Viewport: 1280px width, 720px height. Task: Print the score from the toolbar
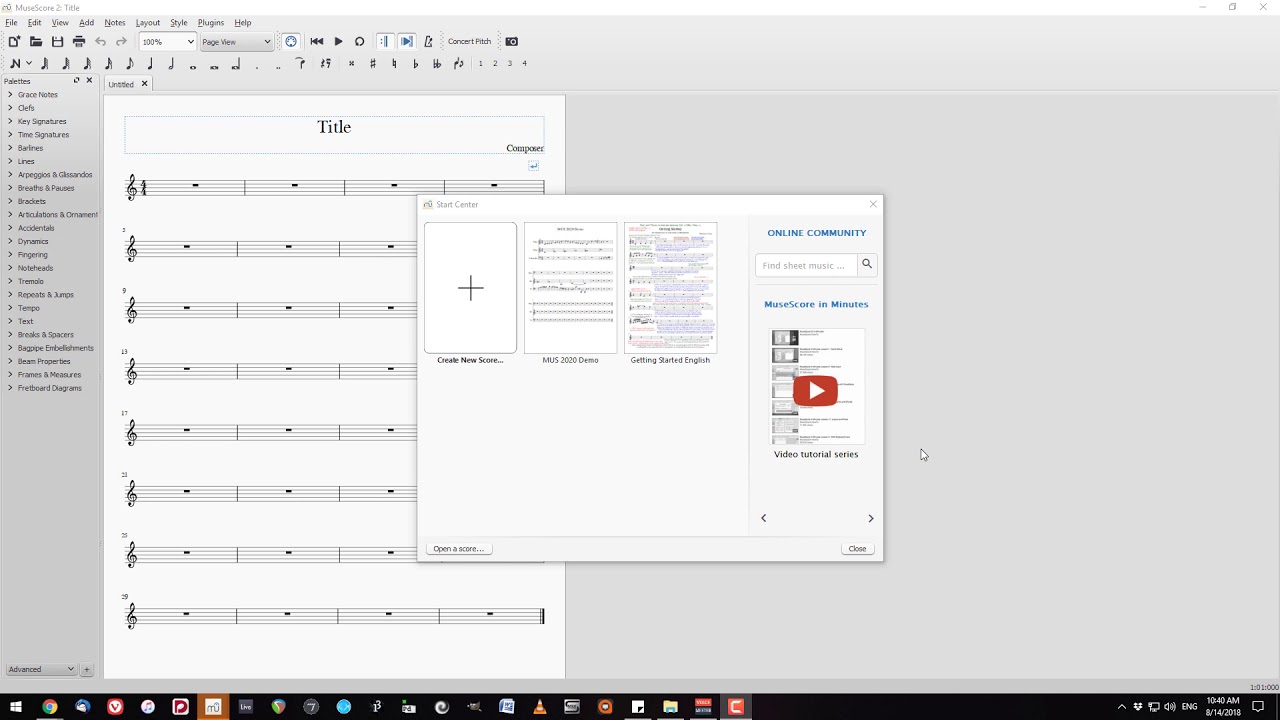(x=79, y=42)
